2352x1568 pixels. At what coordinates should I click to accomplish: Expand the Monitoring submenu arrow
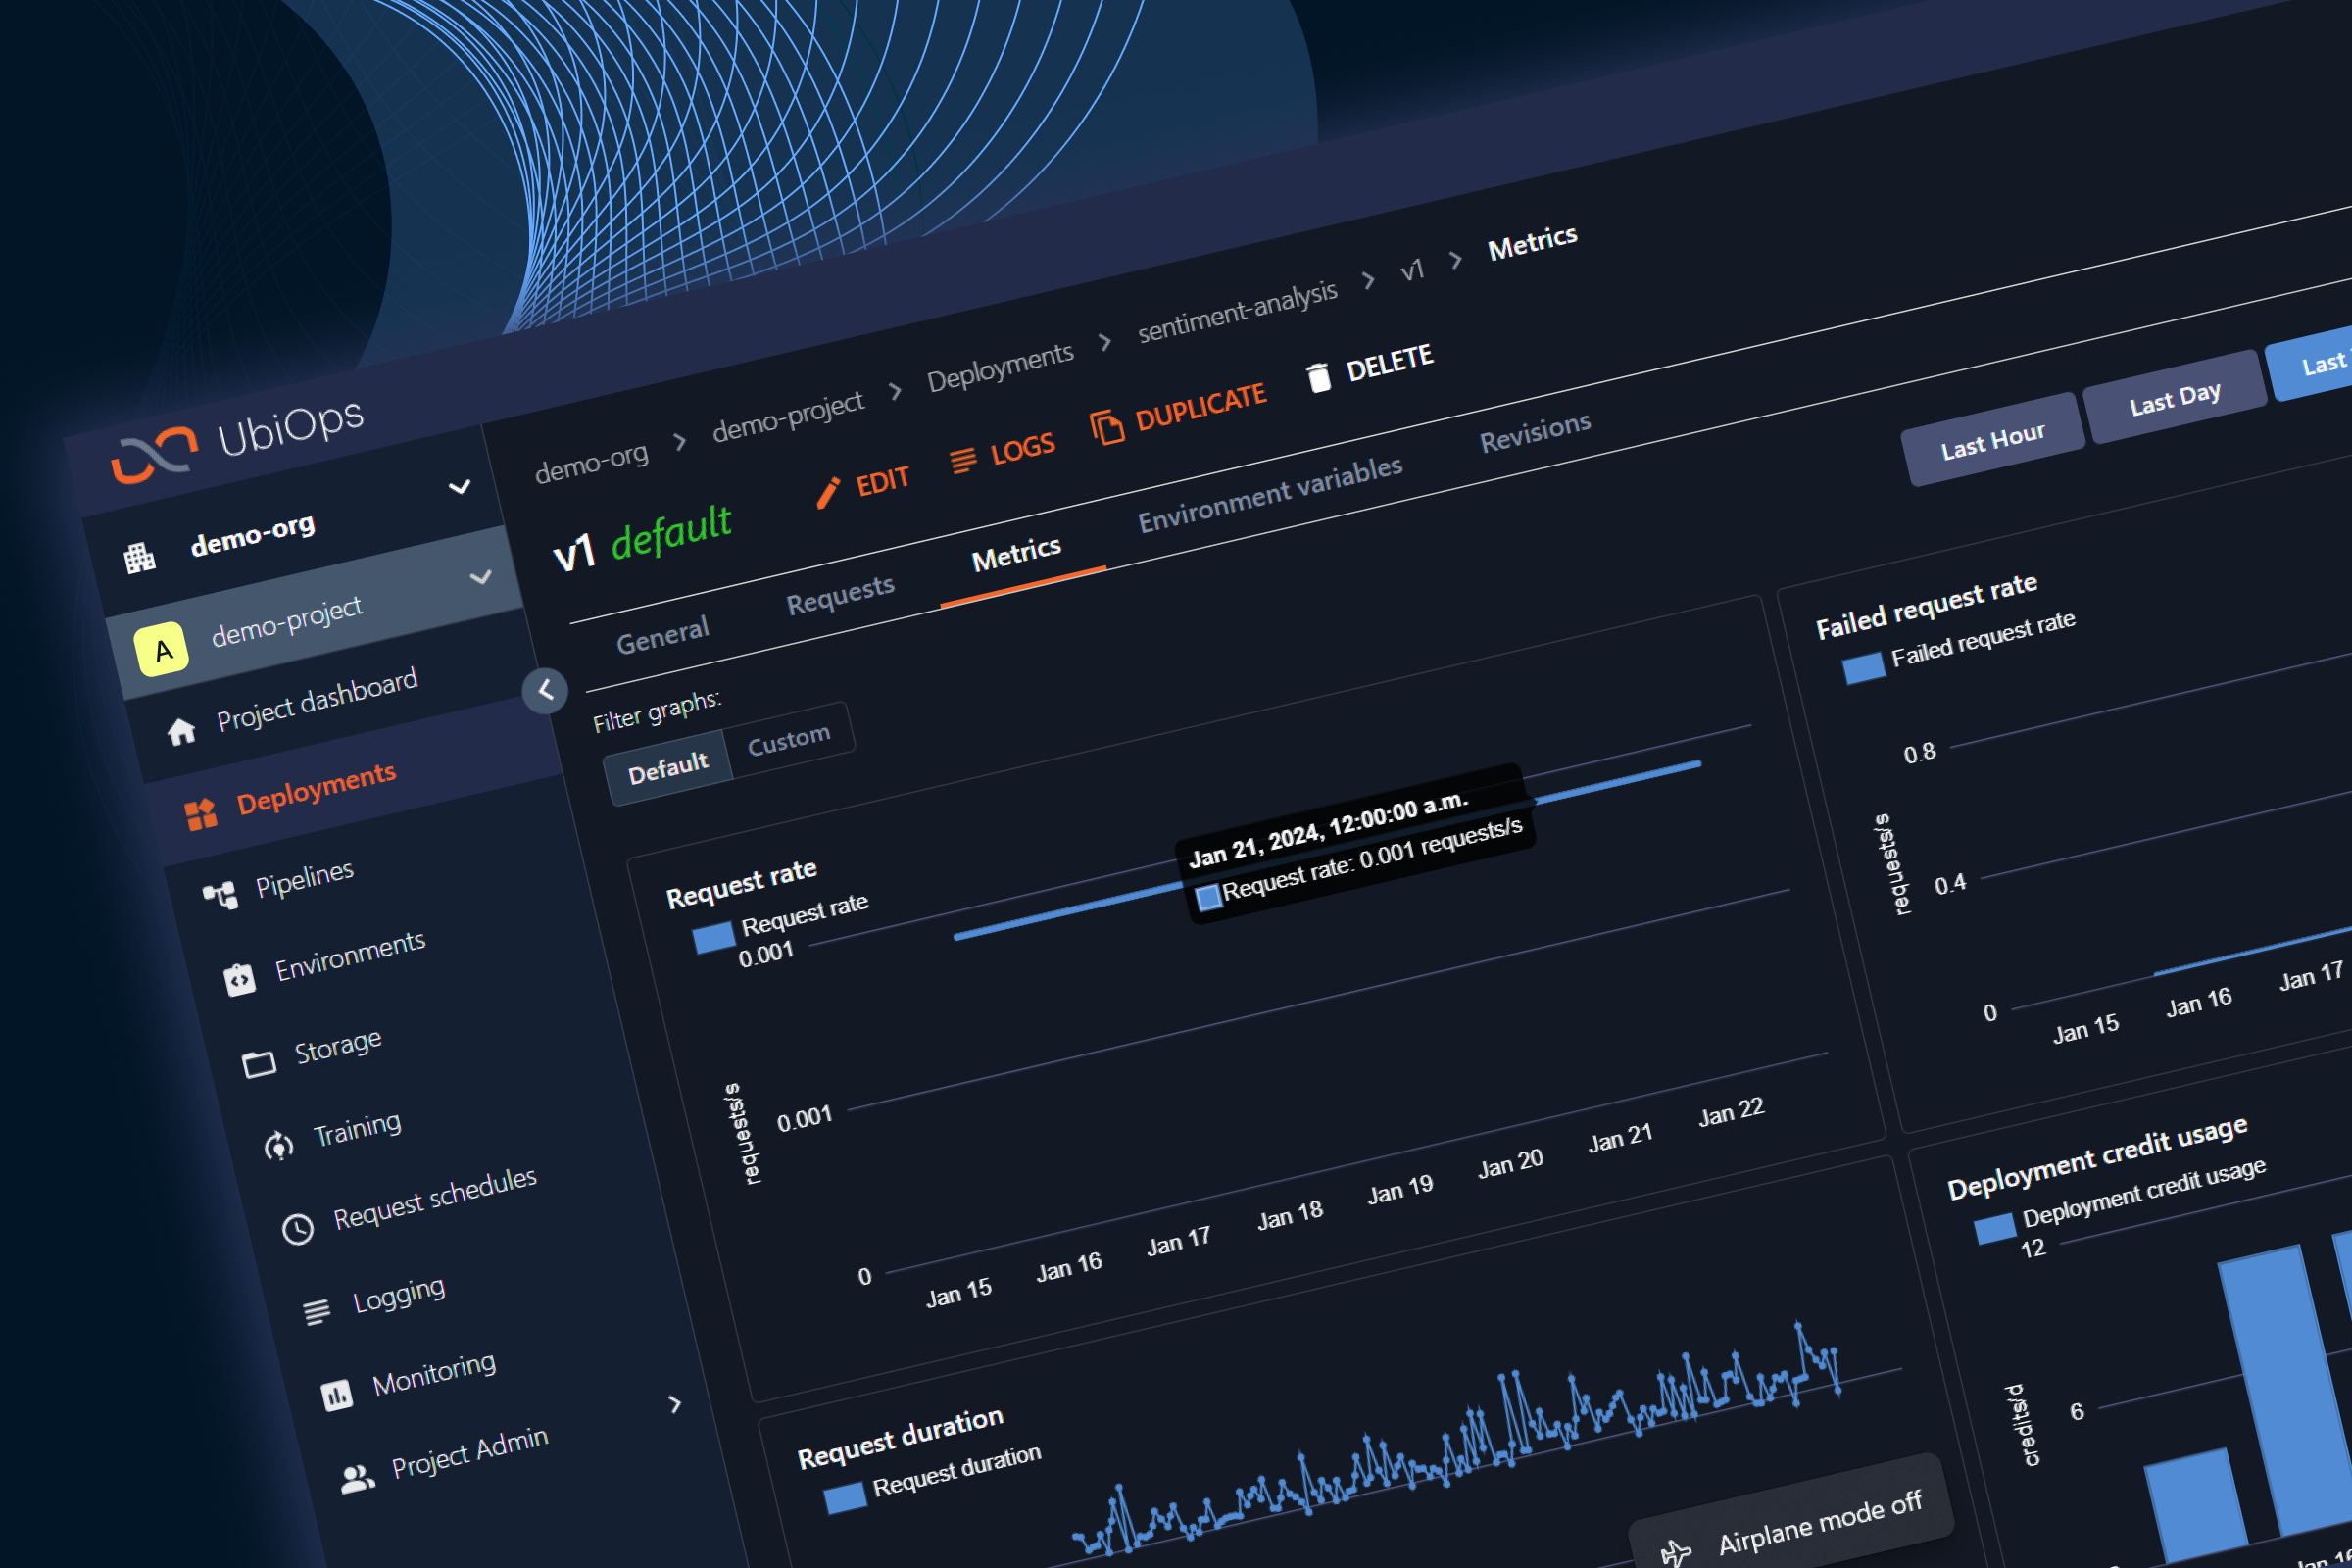pos(675,1405)
